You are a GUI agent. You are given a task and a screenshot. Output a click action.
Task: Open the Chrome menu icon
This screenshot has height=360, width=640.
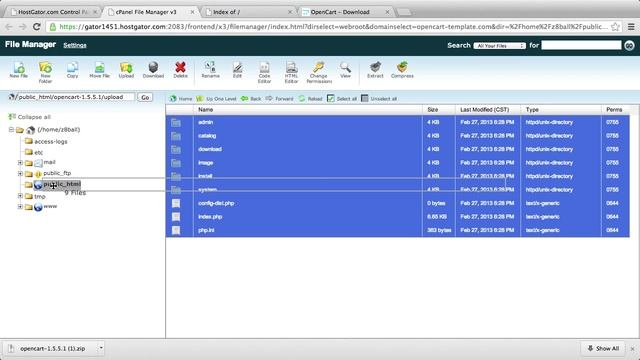pos(631,27)
